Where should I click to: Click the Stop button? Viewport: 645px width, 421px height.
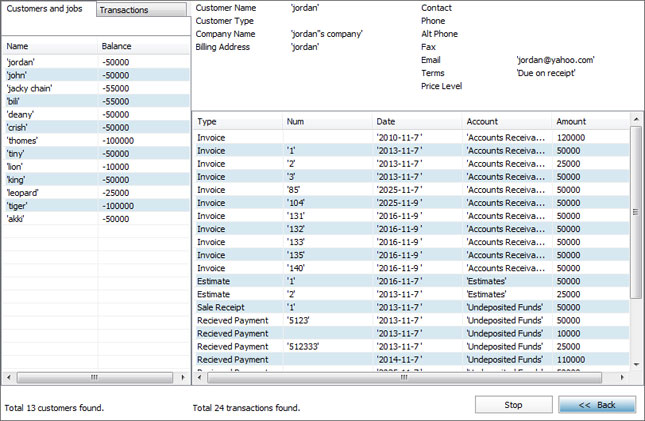[513, 405]
